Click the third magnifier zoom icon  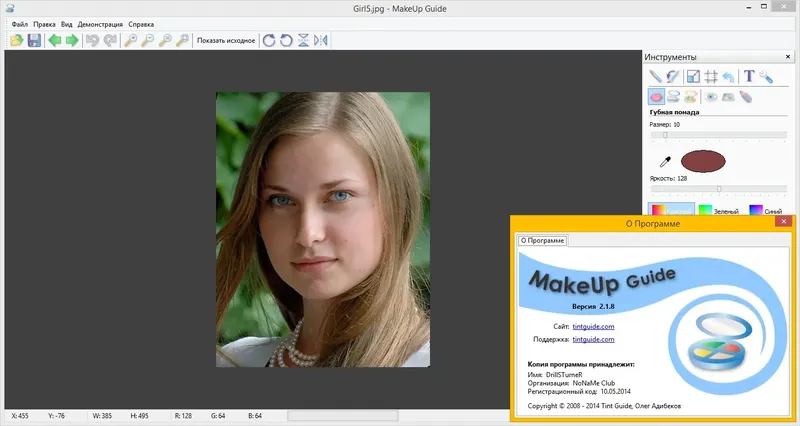pos(165,40)
